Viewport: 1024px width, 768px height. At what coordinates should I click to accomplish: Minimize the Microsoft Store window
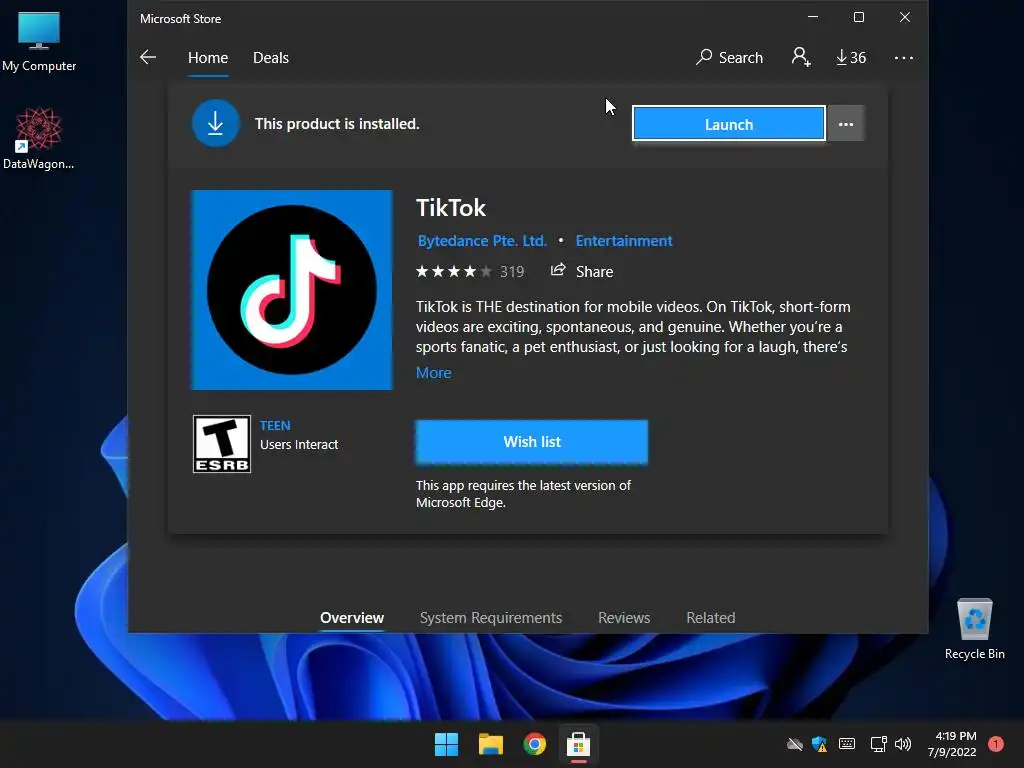pos(813,17)
